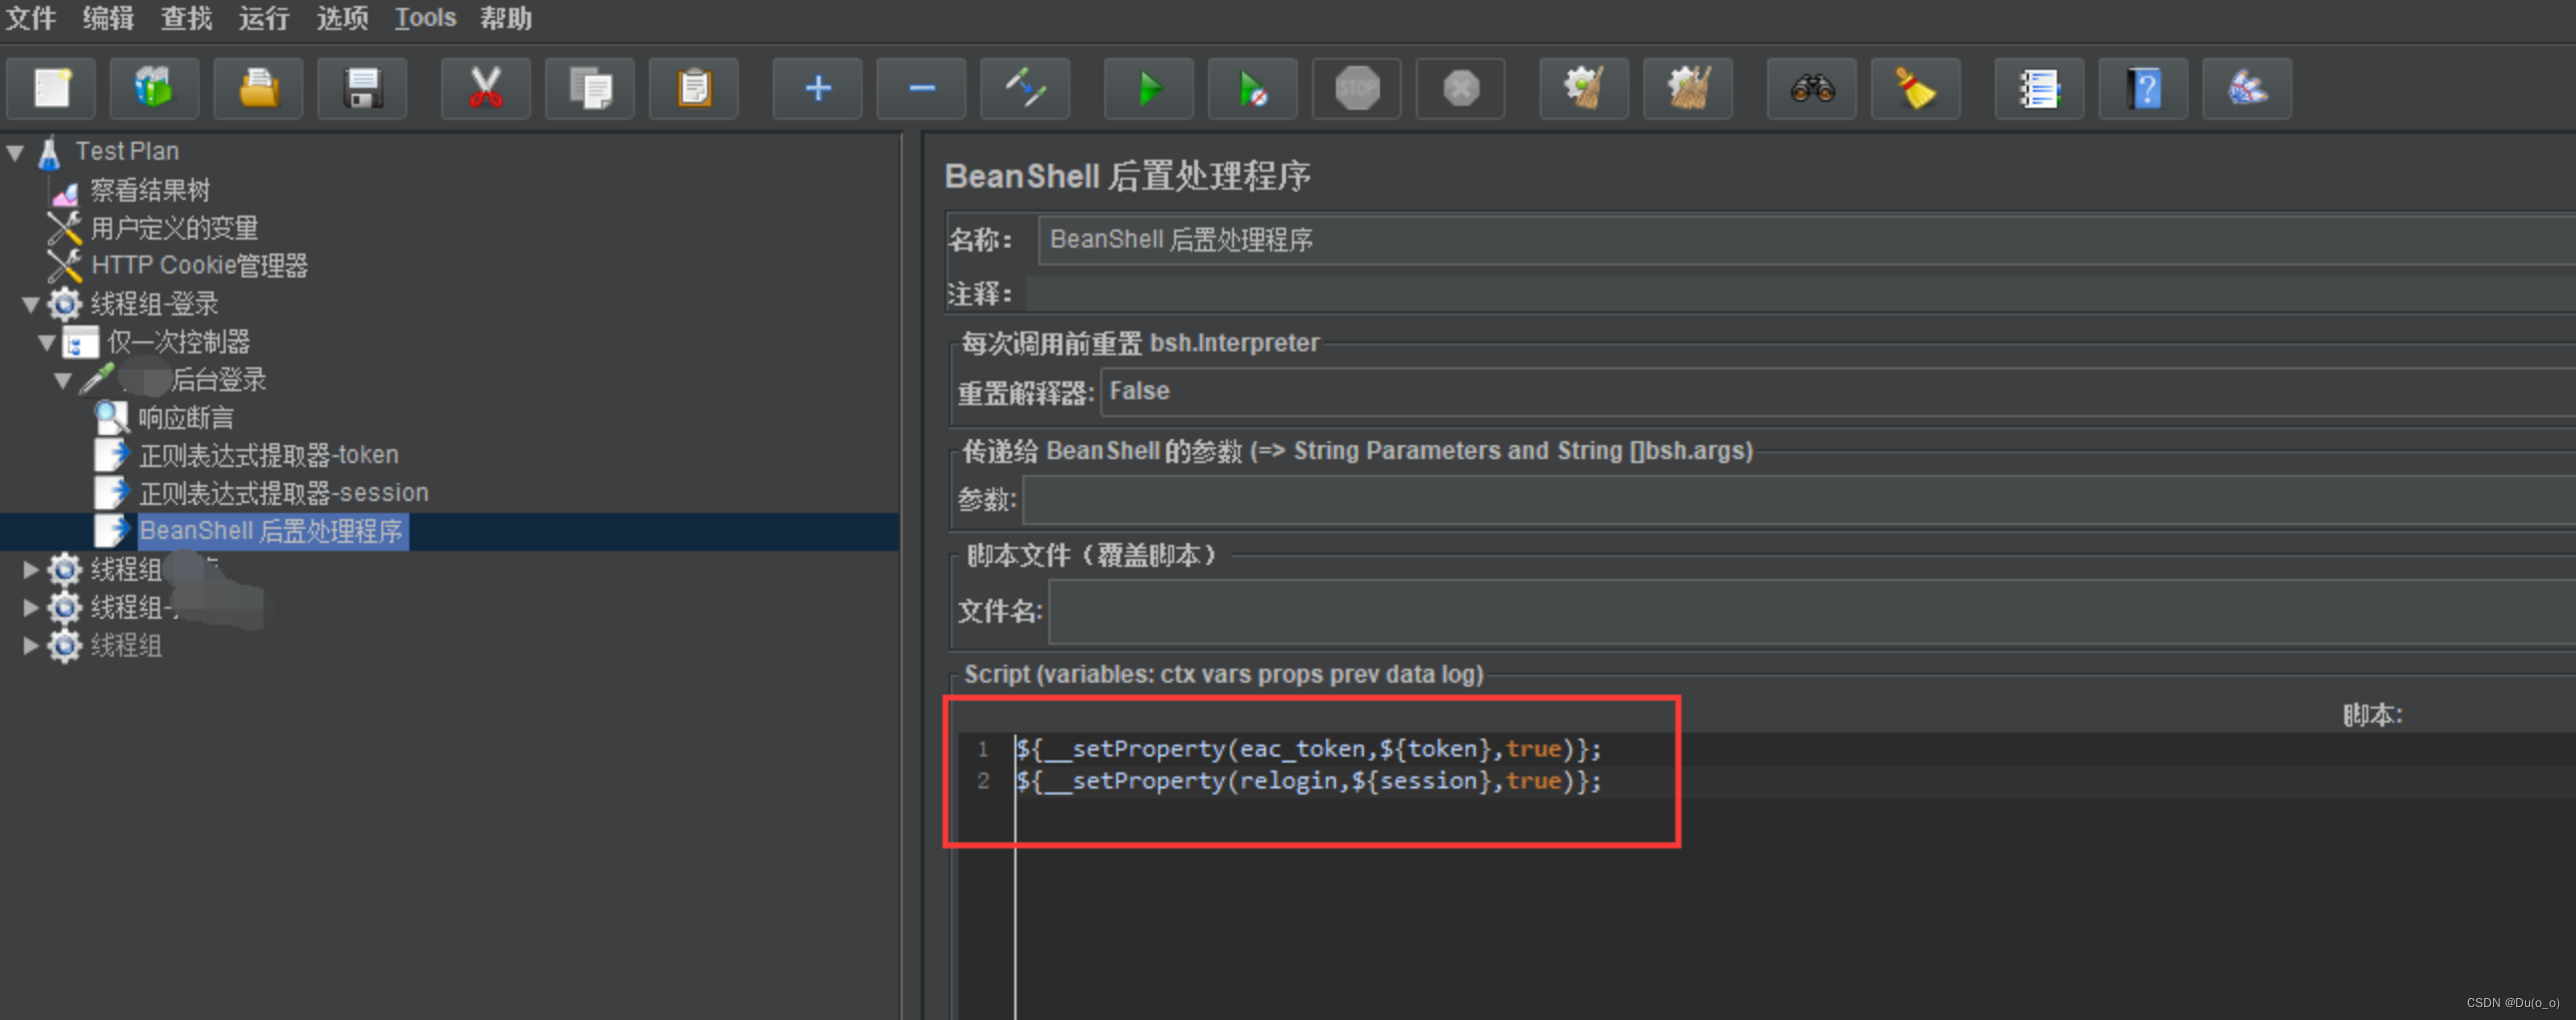Click the Reset Search broom icon

(x=1916, y=89)
